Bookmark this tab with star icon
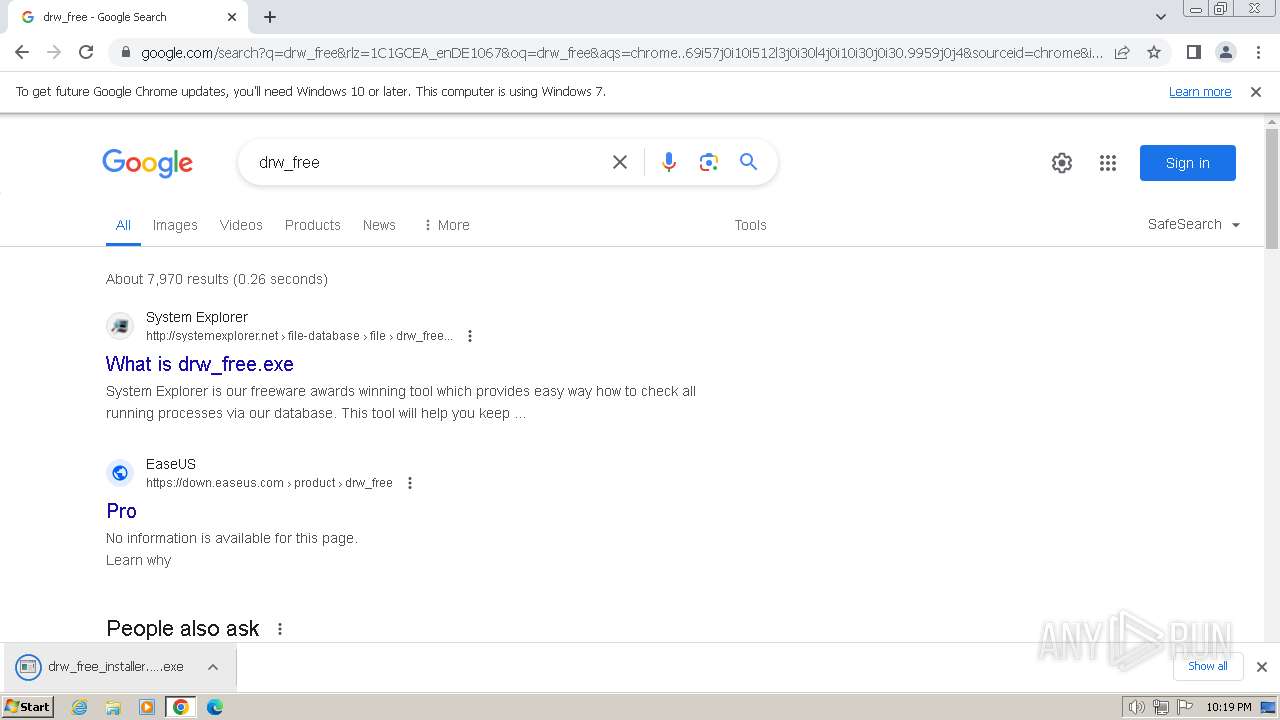 pyautogui.click(x=1154, y=52)
